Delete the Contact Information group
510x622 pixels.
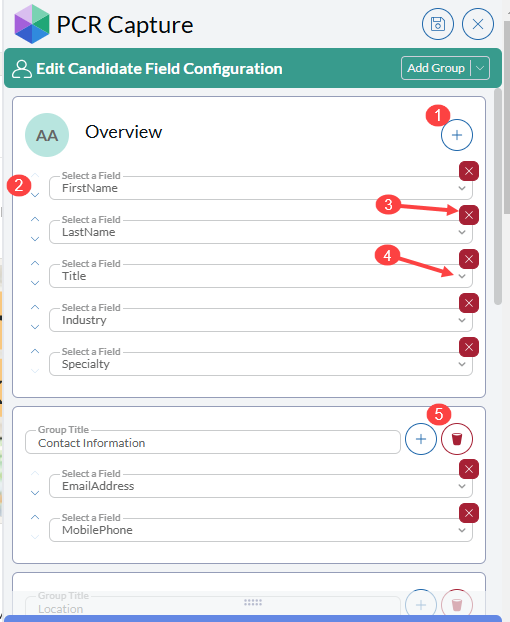tap(457, 439)
